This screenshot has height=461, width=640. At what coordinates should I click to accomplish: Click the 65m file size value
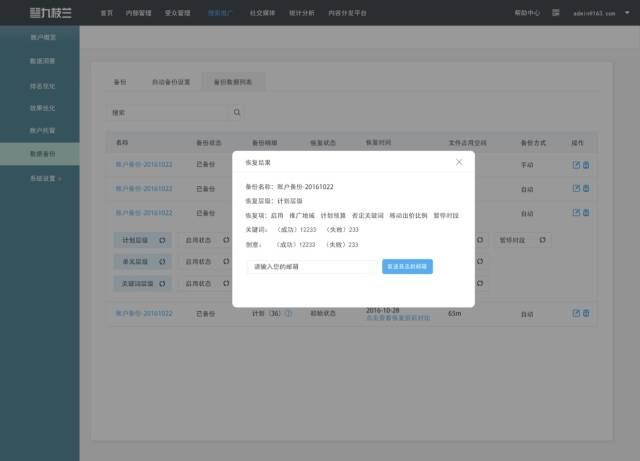(x=455, y=313)
